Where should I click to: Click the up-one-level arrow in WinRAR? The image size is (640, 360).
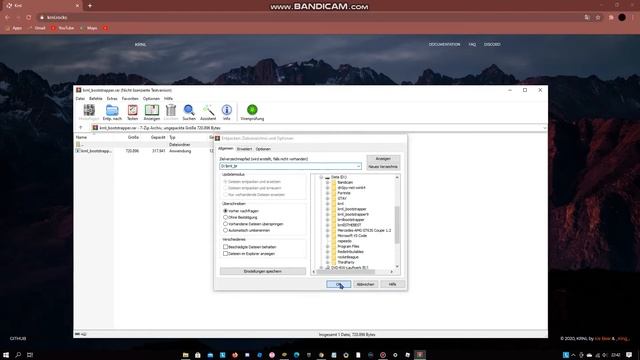80,128
